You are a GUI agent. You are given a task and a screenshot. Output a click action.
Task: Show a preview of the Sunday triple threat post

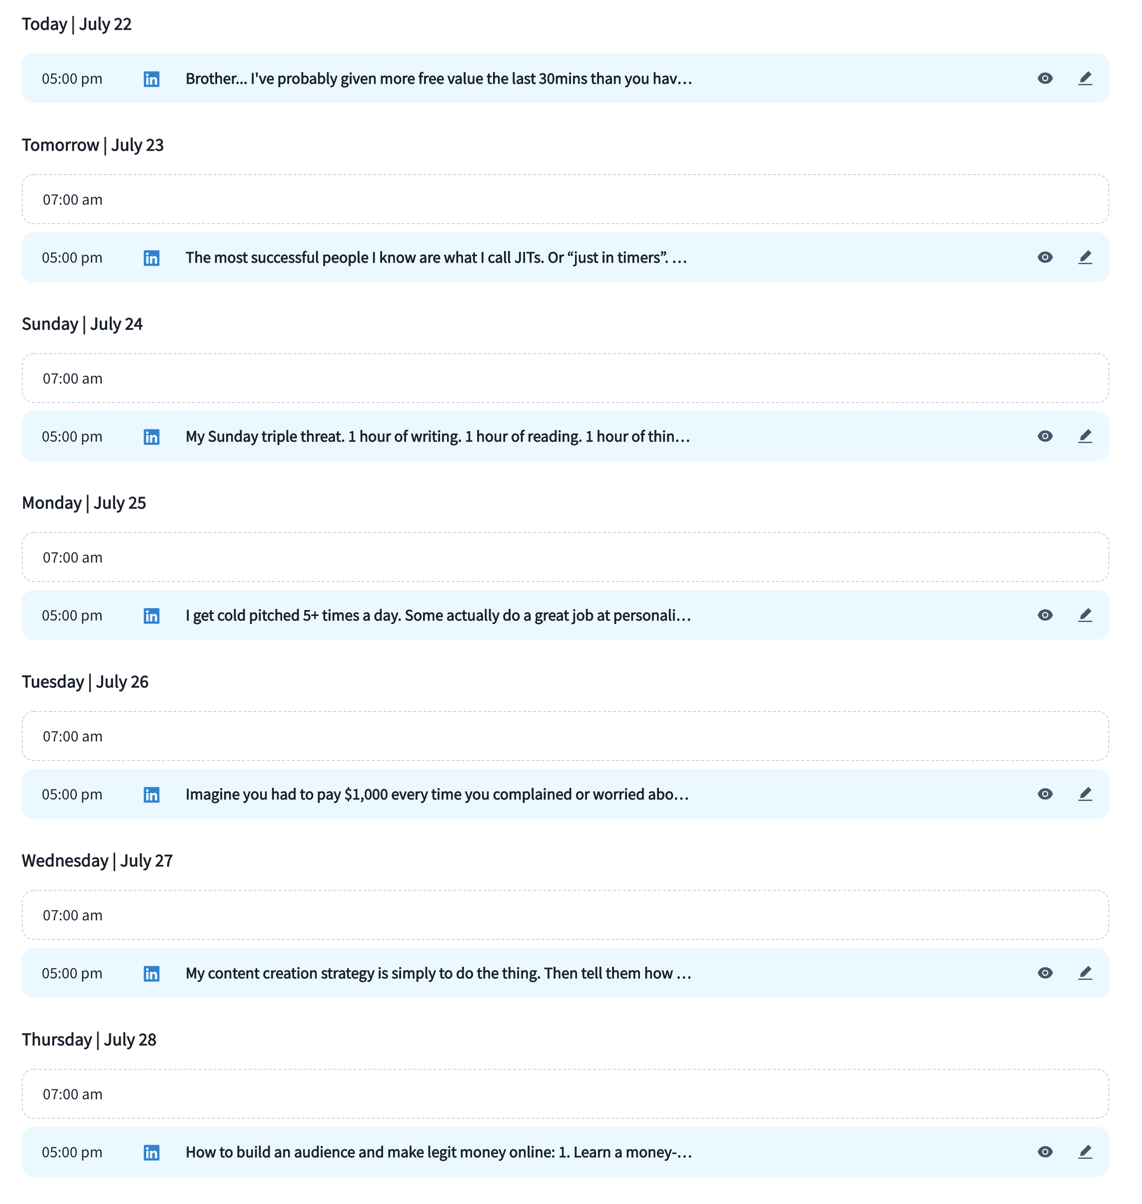point(1045,436)
